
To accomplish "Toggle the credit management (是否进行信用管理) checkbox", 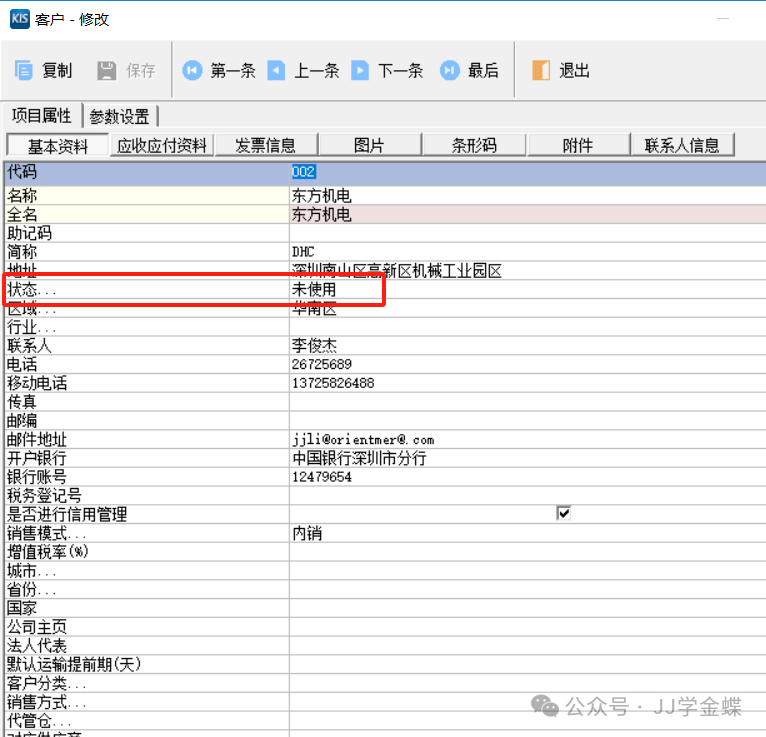I will coord(563,514).
